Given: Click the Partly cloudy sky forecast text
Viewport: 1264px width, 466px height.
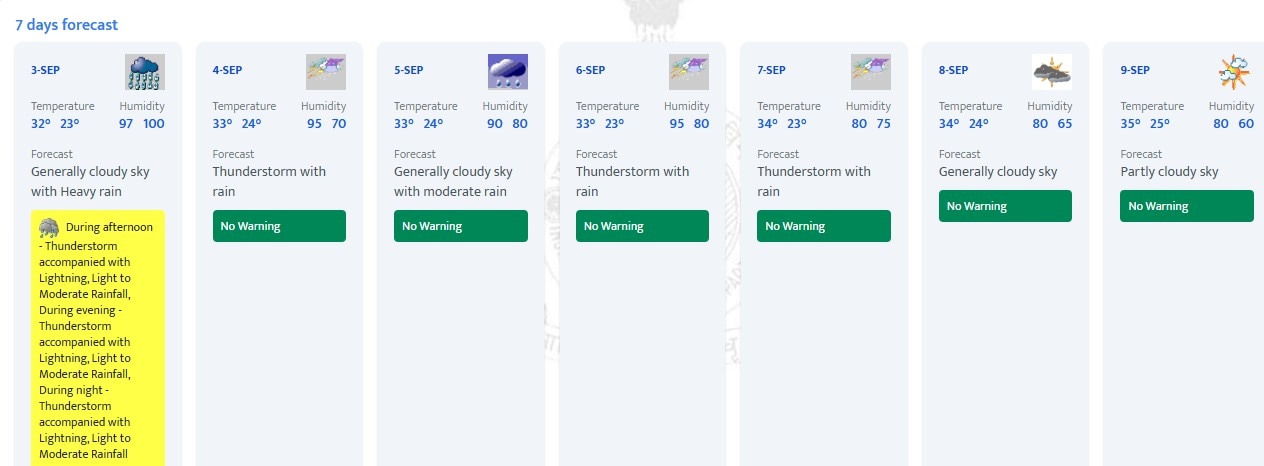Looking at the screenshot, I should (1170, 172).
